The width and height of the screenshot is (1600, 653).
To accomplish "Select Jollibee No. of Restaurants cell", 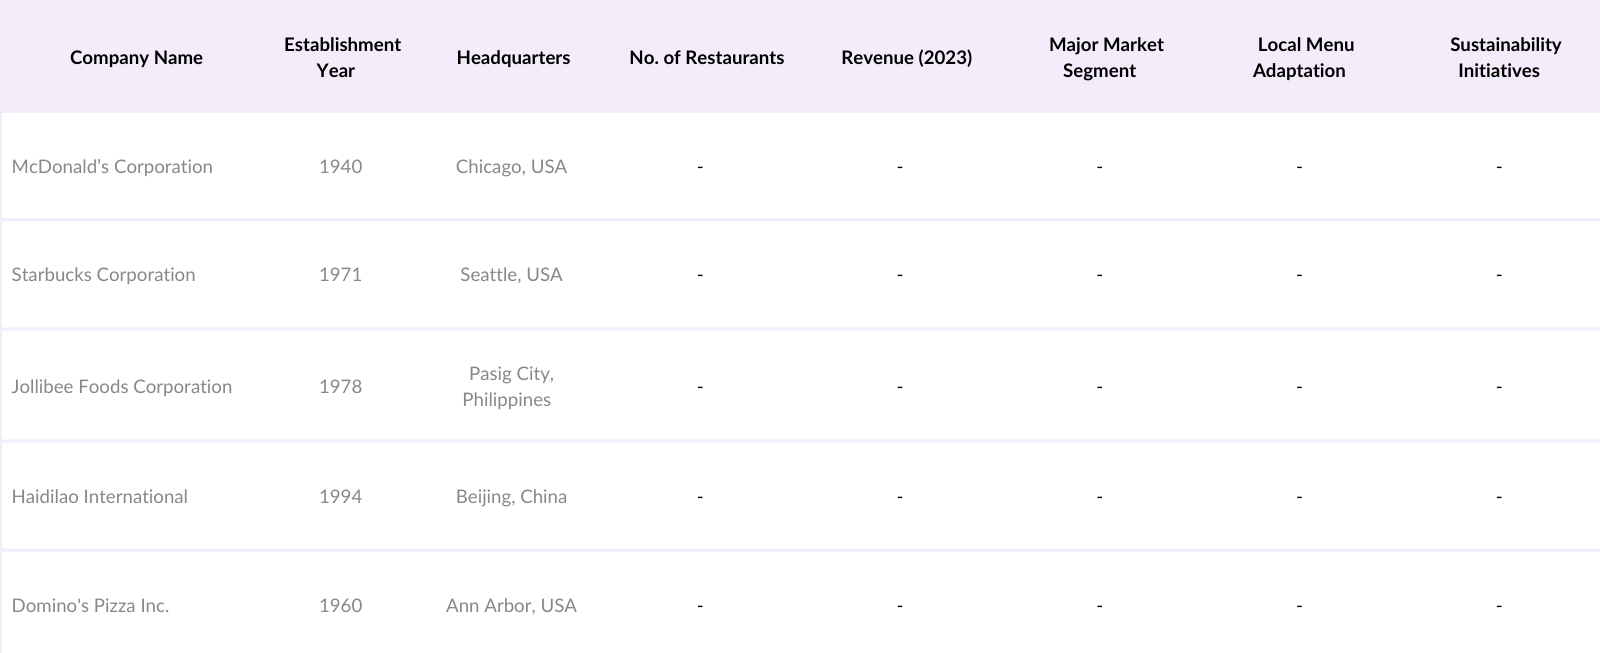I will [x=700, y=386].
